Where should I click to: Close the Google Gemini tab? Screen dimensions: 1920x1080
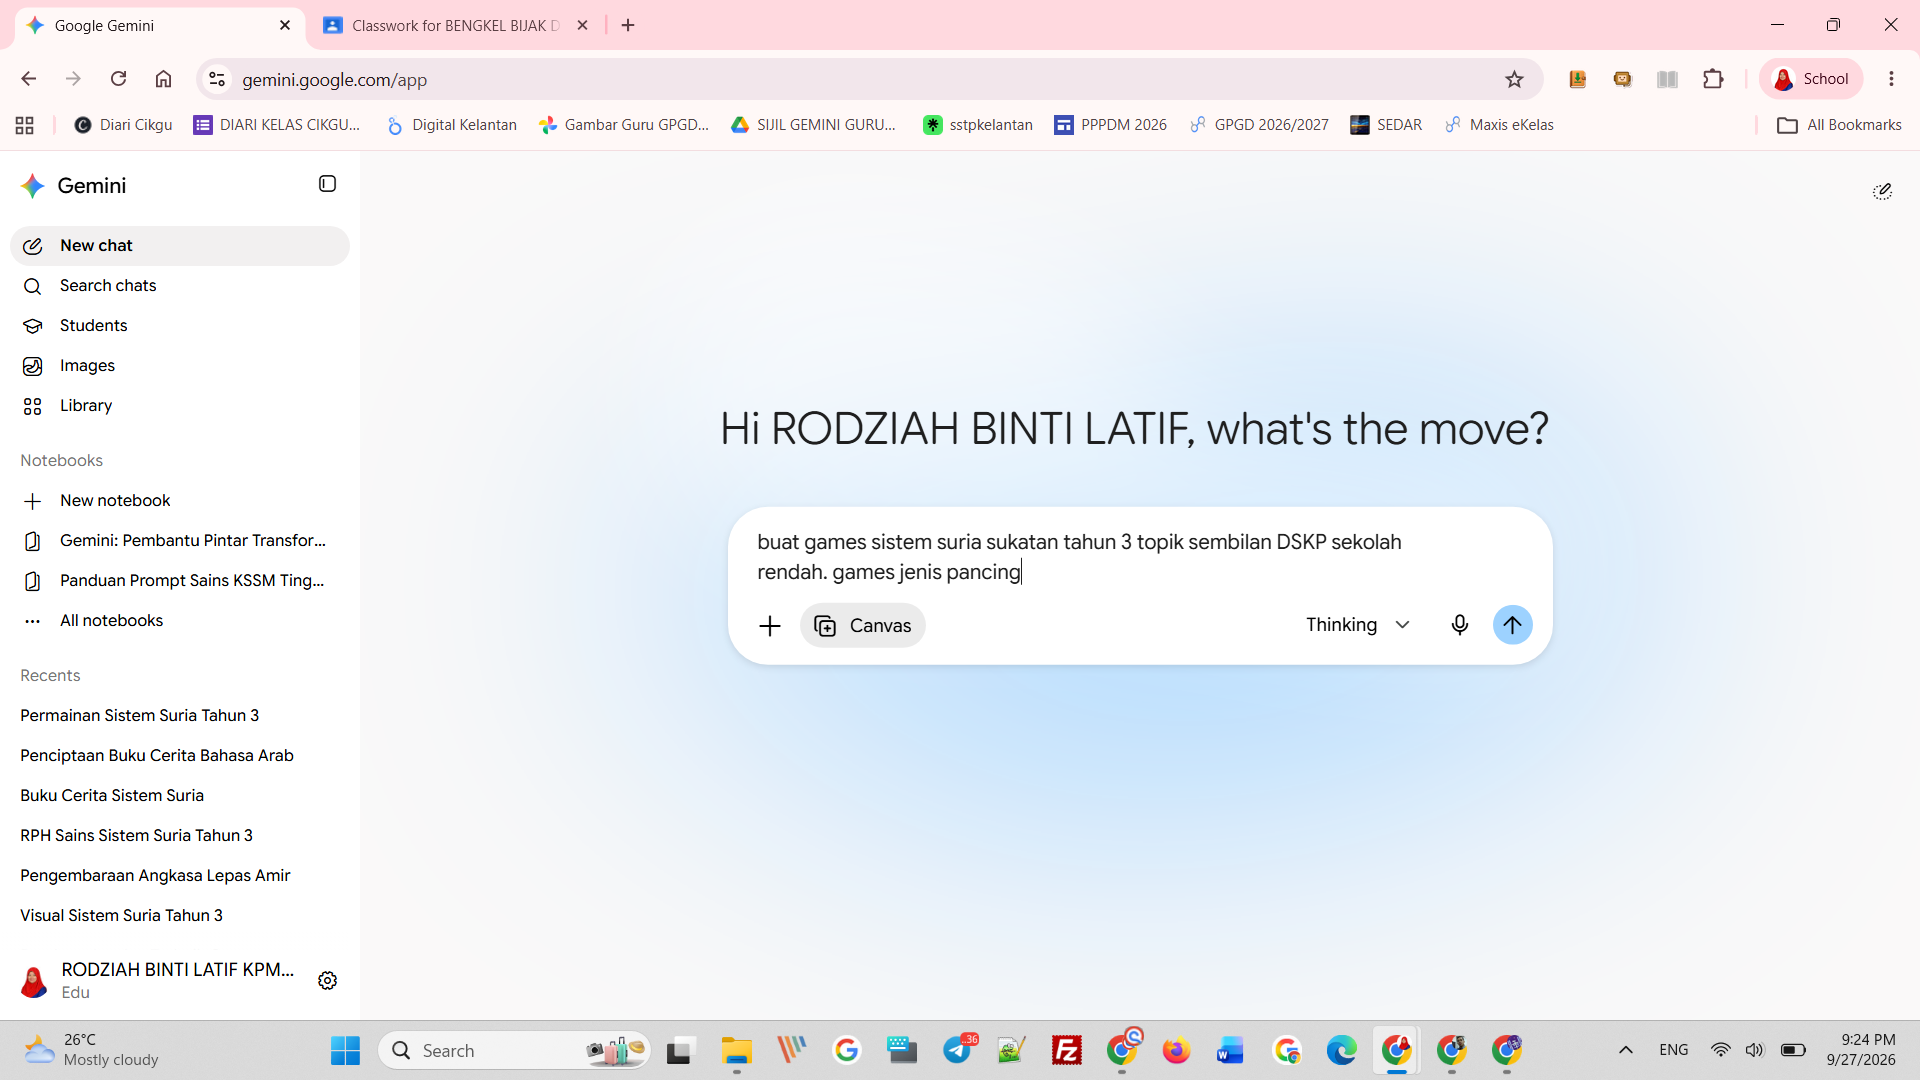pos(285,25)
